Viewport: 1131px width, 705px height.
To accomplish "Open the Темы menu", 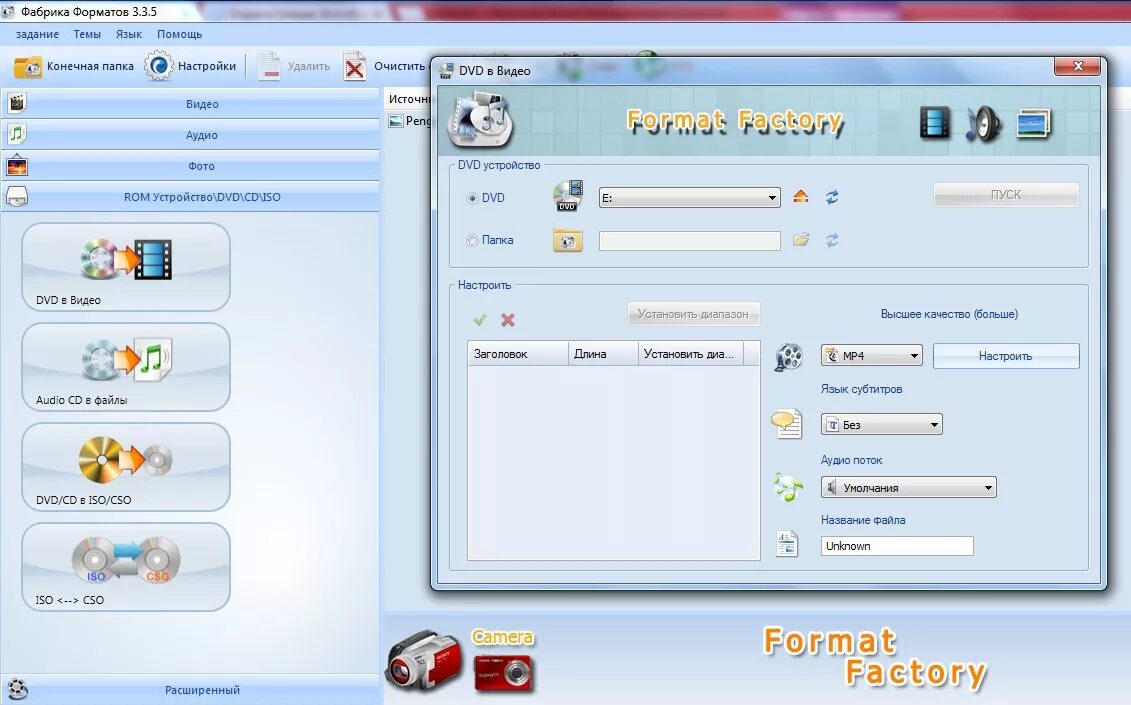I will click(x=87, y=34).
